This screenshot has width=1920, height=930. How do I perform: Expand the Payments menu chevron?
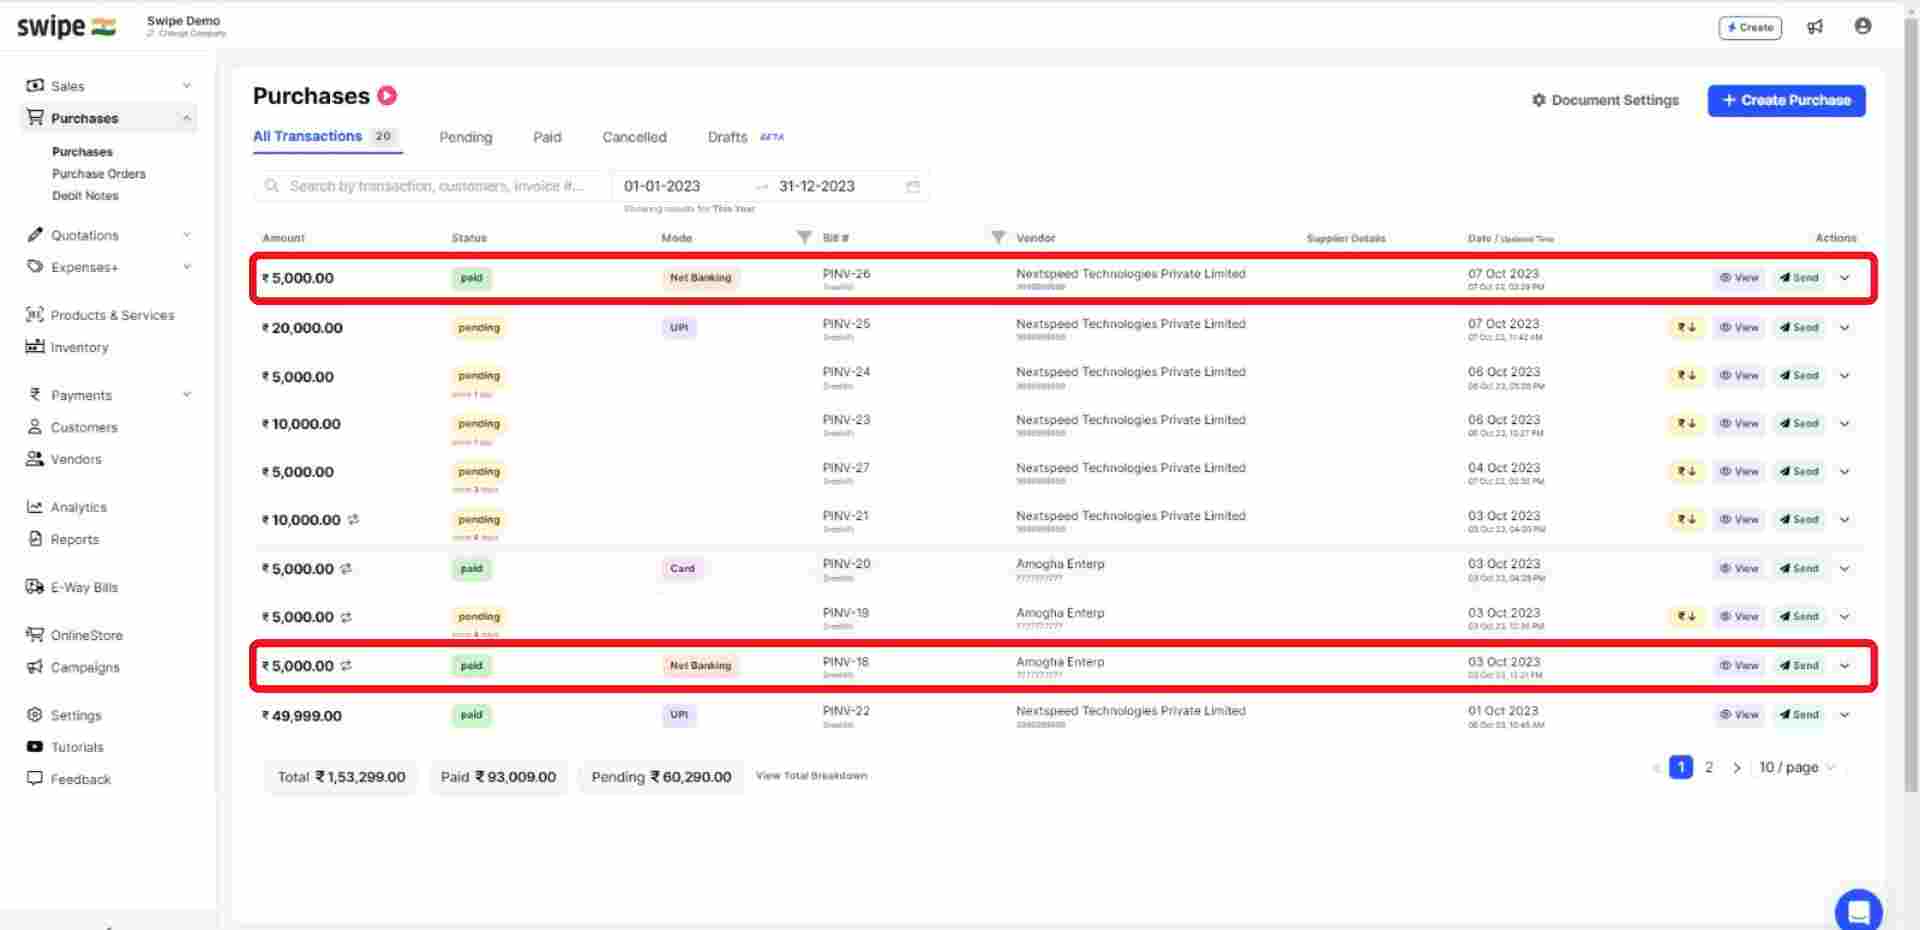pos(187,395)
